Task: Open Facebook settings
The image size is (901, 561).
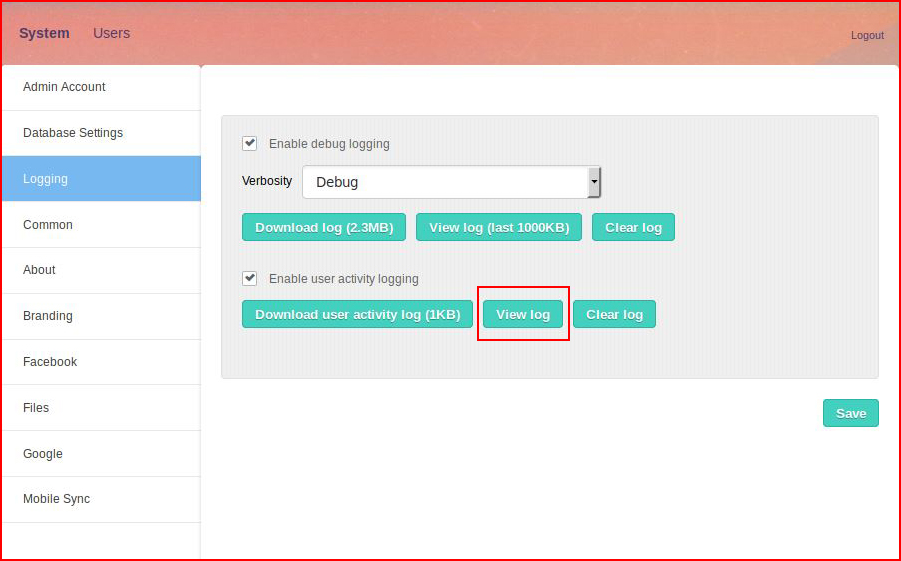Action: pyautogui.click(x=101, y=362)
